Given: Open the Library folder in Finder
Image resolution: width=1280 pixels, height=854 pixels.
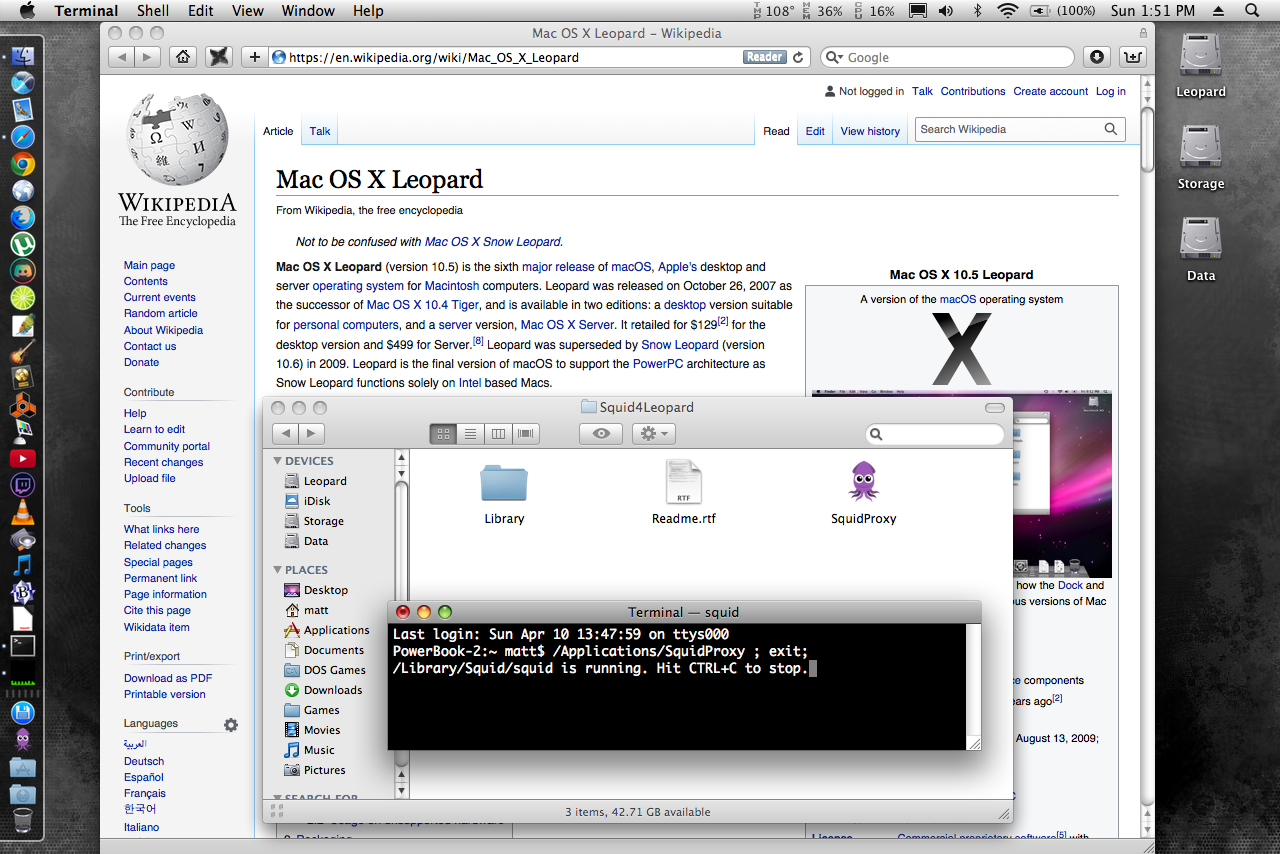Looking at the screenshot, I should pyautogui.click(x=504, y=481).
